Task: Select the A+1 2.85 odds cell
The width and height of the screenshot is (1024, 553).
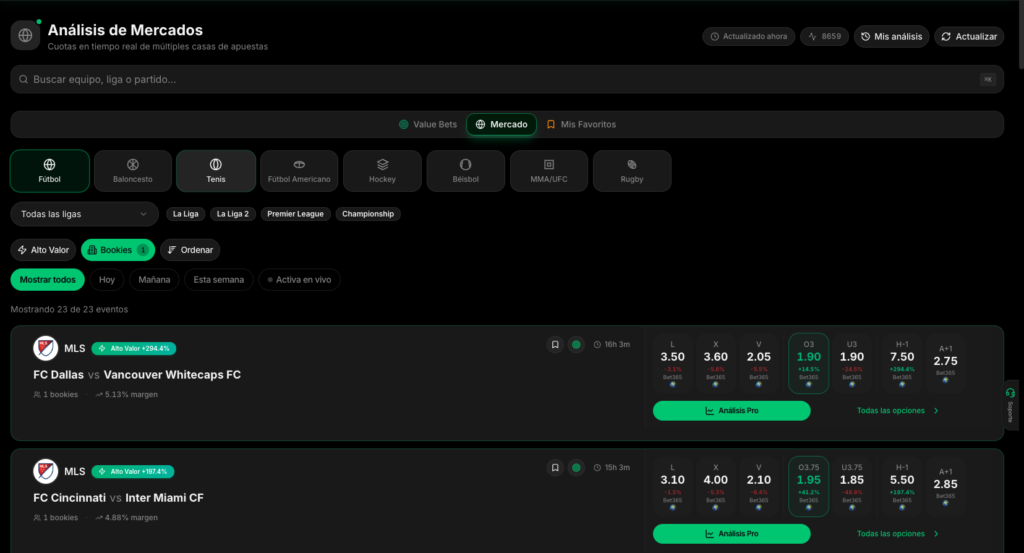Action: point(946,486)
